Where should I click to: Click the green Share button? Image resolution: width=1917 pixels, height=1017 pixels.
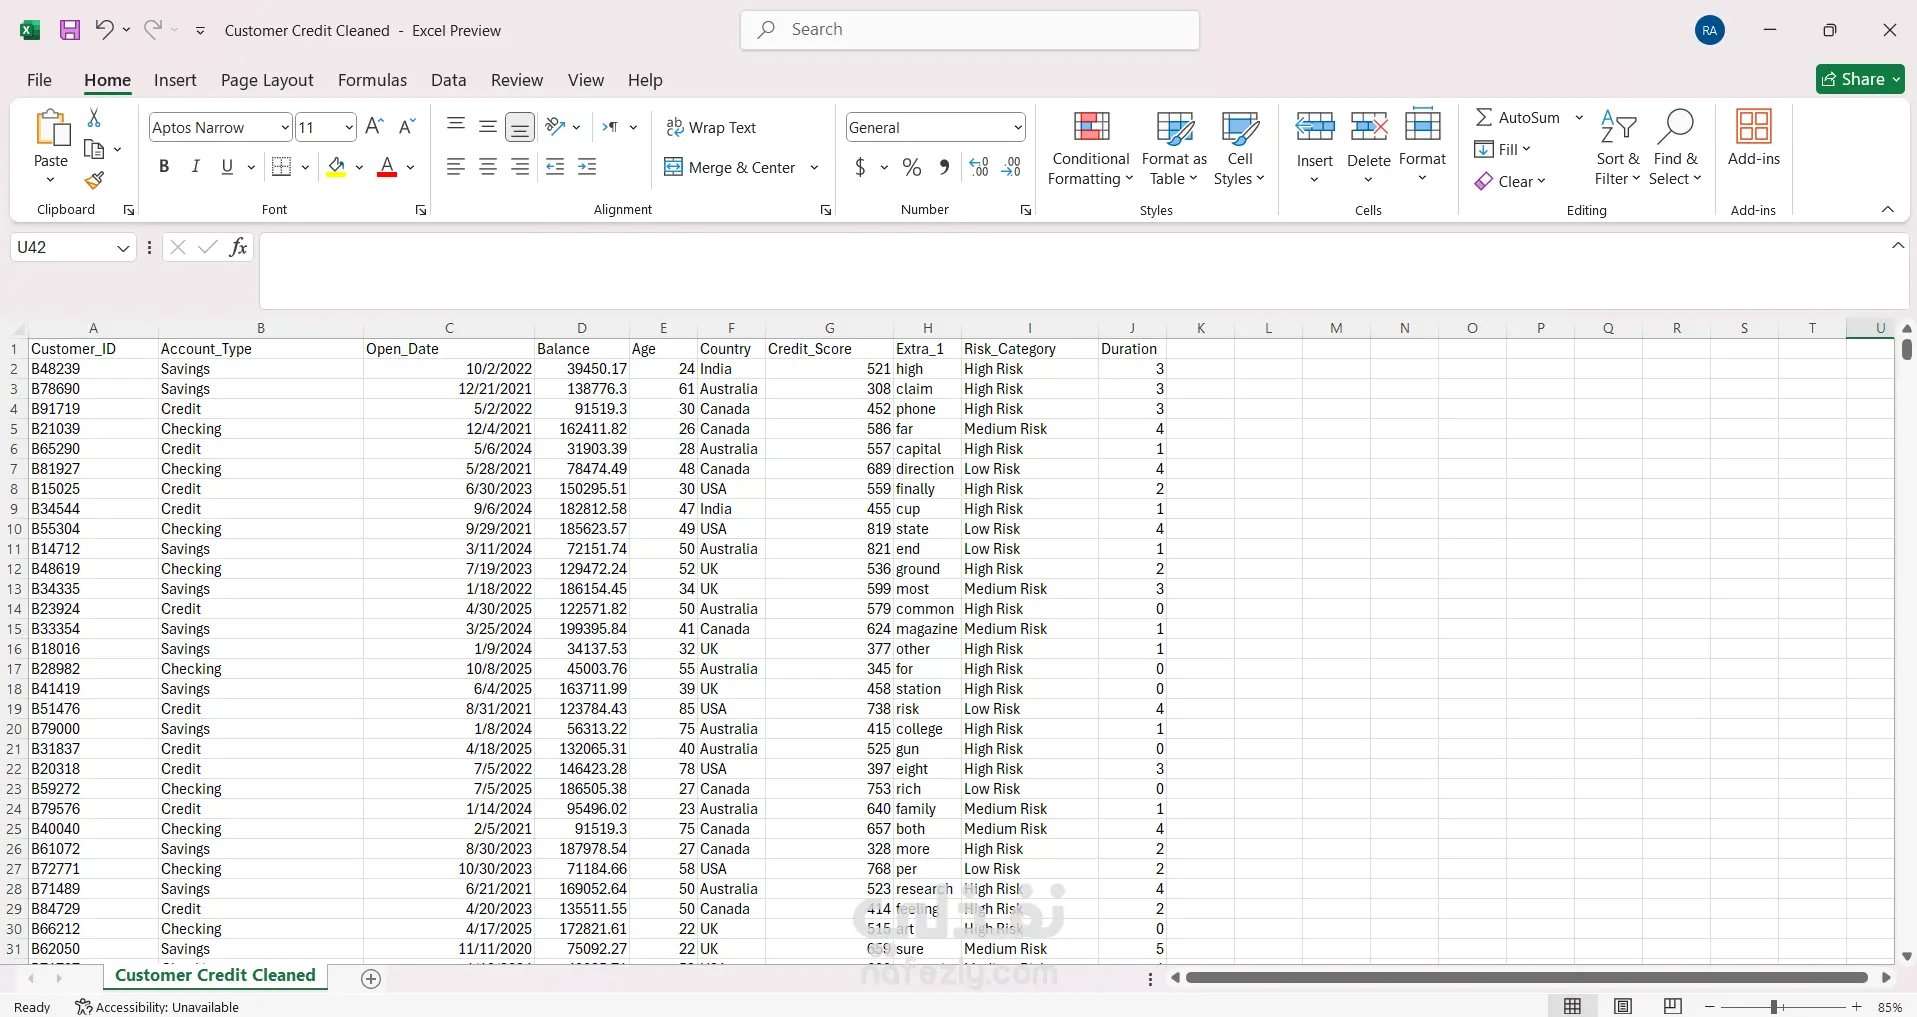(1860, 79)
